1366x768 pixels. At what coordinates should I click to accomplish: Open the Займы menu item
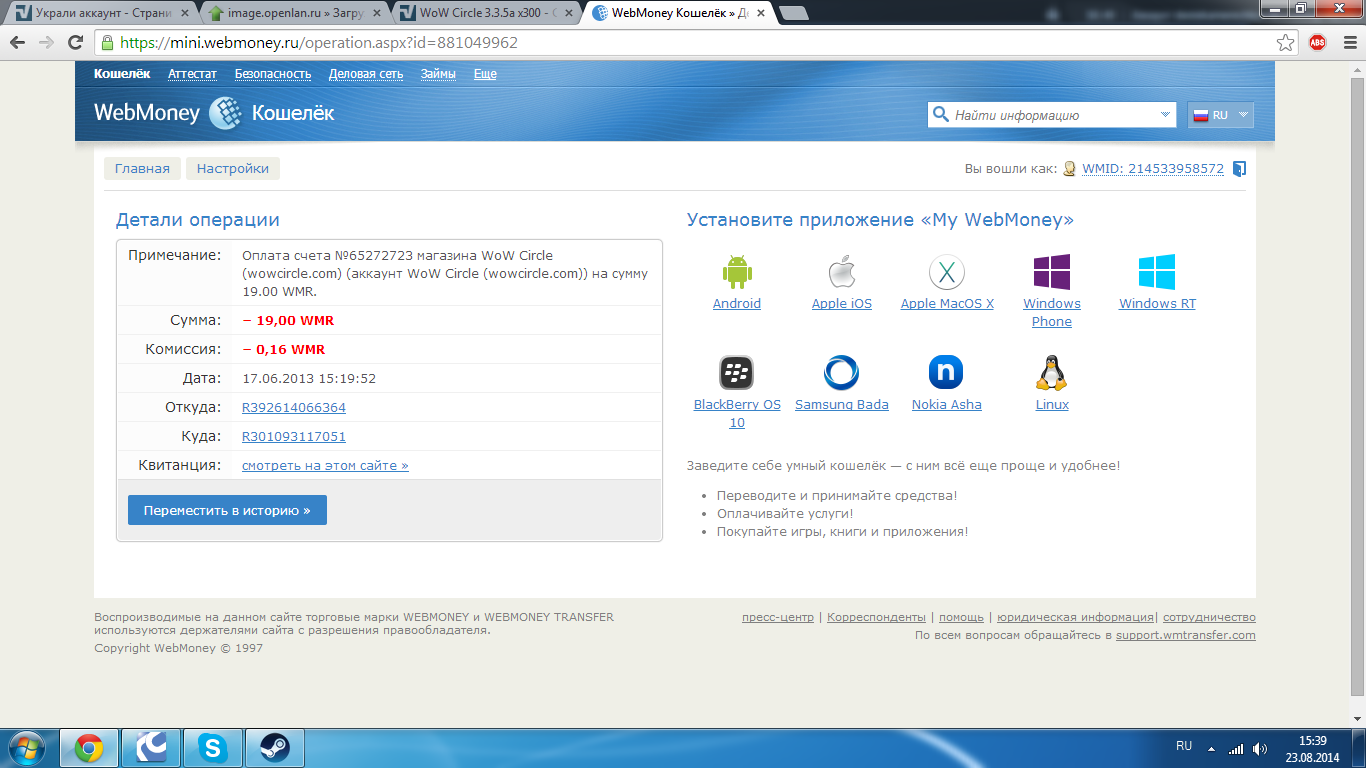[438, 74]
